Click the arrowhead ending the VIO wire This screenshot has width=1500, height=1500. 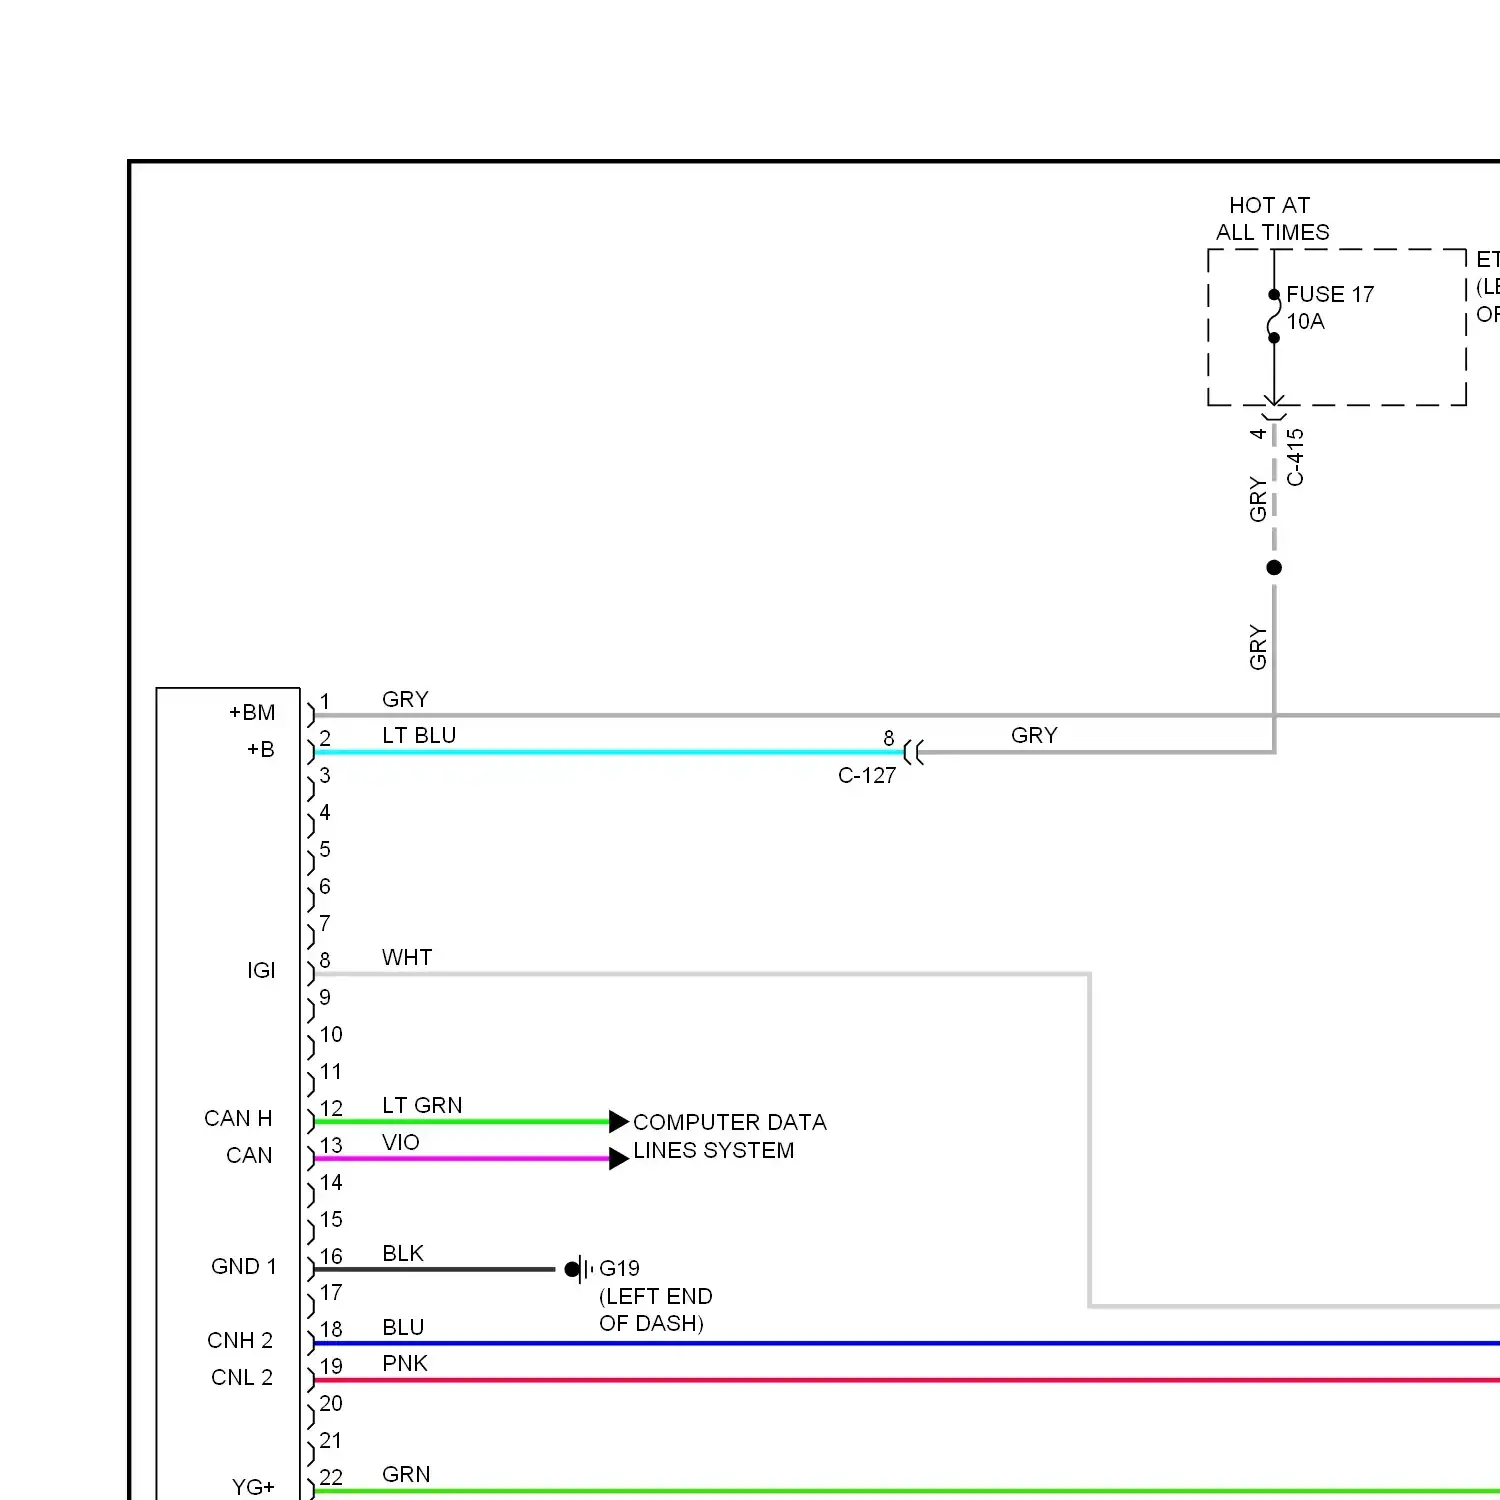click(x=619, y=1158)
